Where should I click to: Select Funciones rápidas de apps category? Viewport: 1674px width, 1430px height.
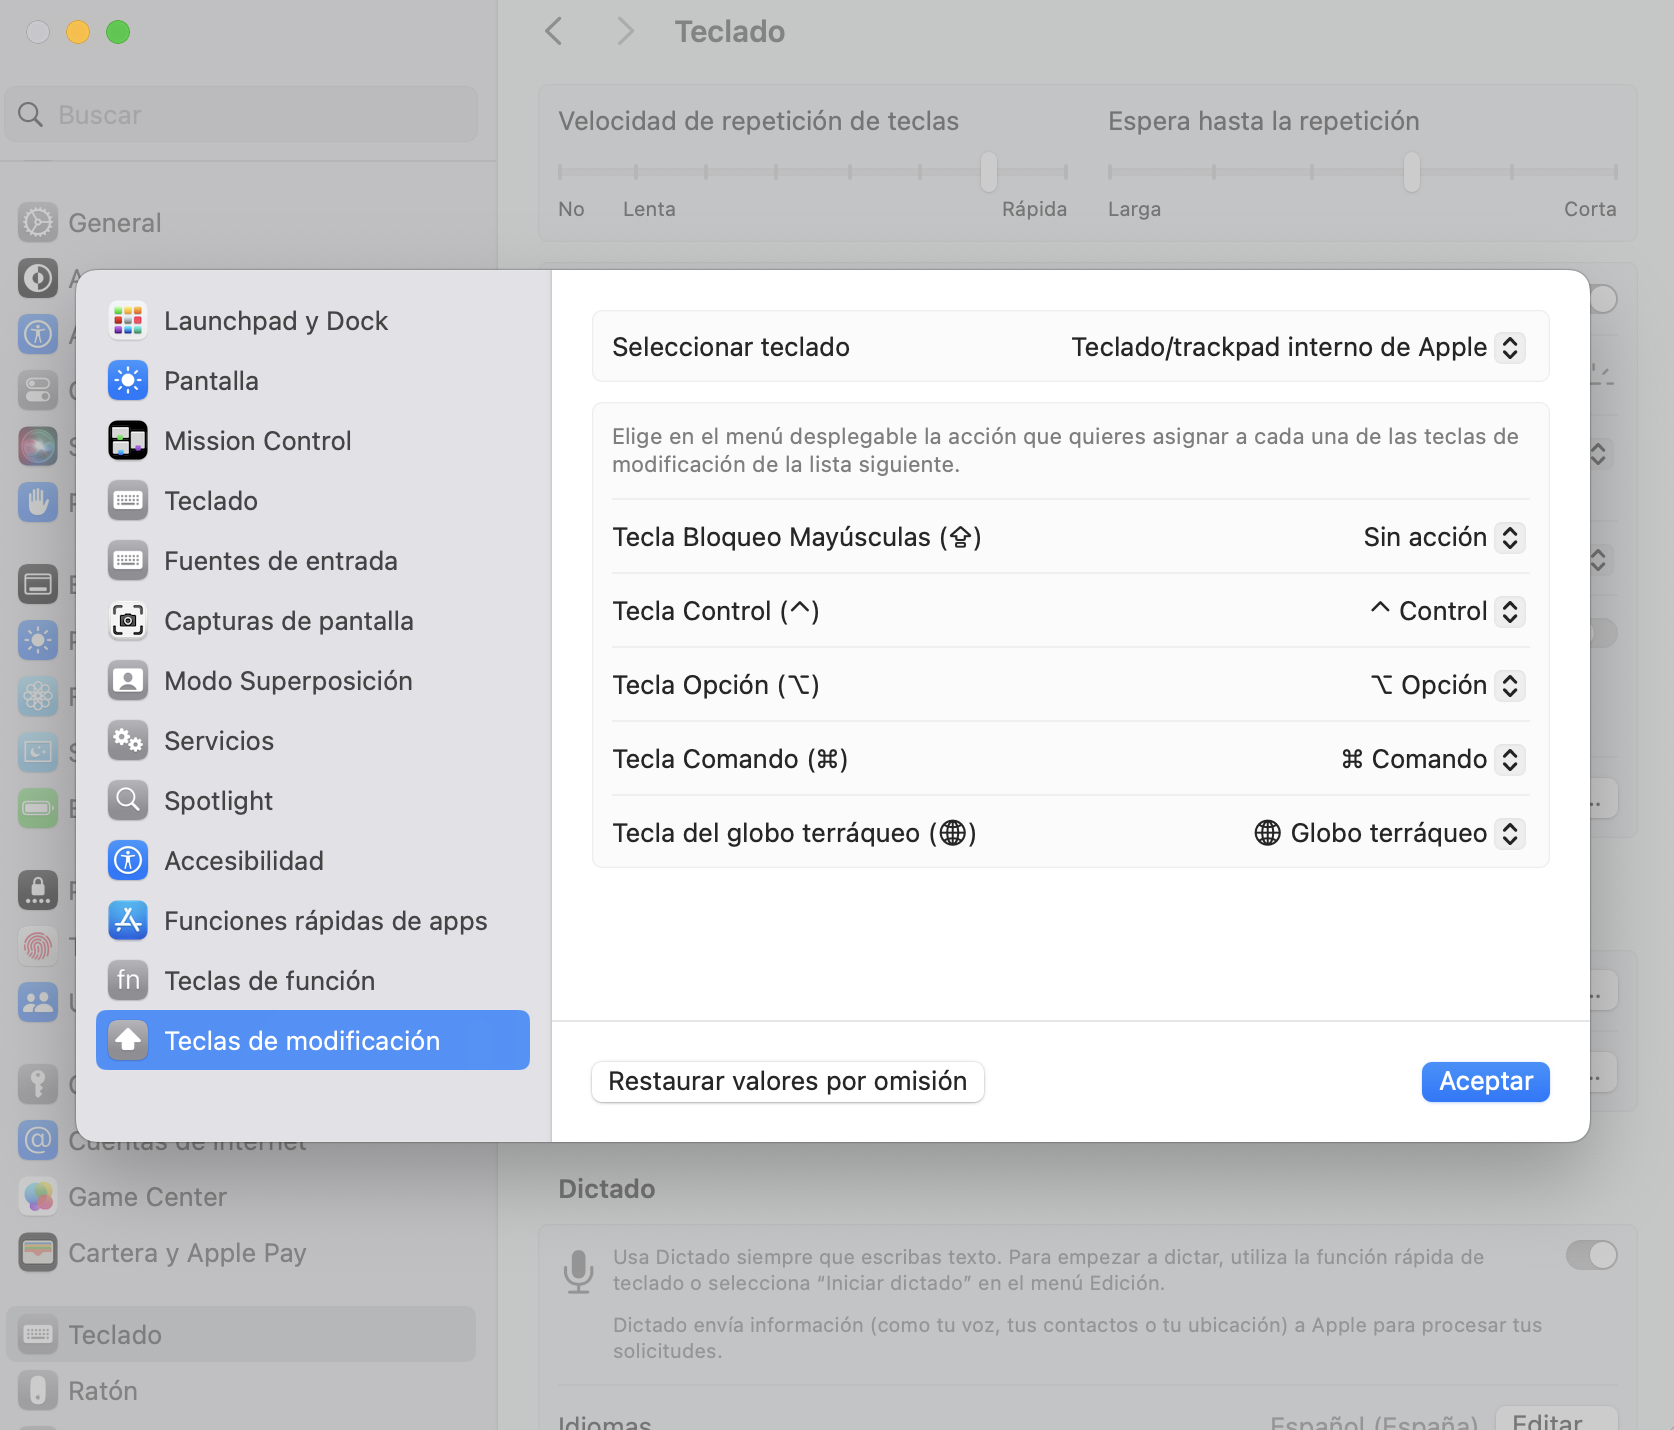point(325,921)
